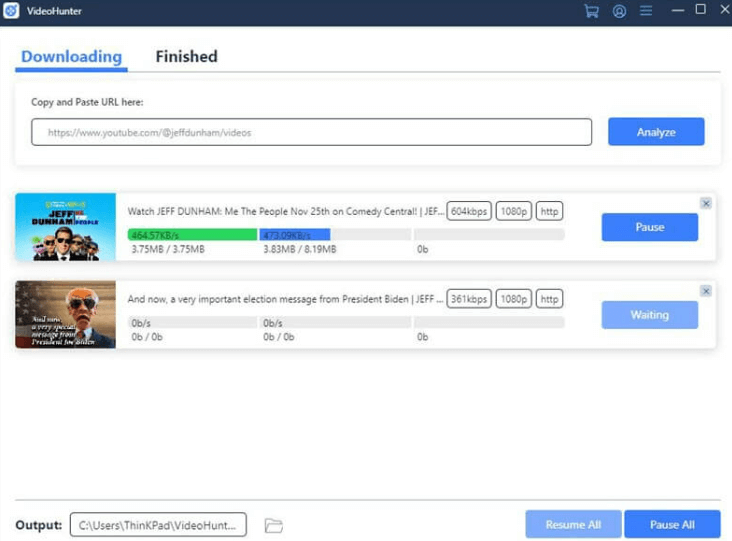Screen dimensions: 732x541
Task: Select the 'And now, a very important' title
Action: pyautogui.click(x=285, y=299)
